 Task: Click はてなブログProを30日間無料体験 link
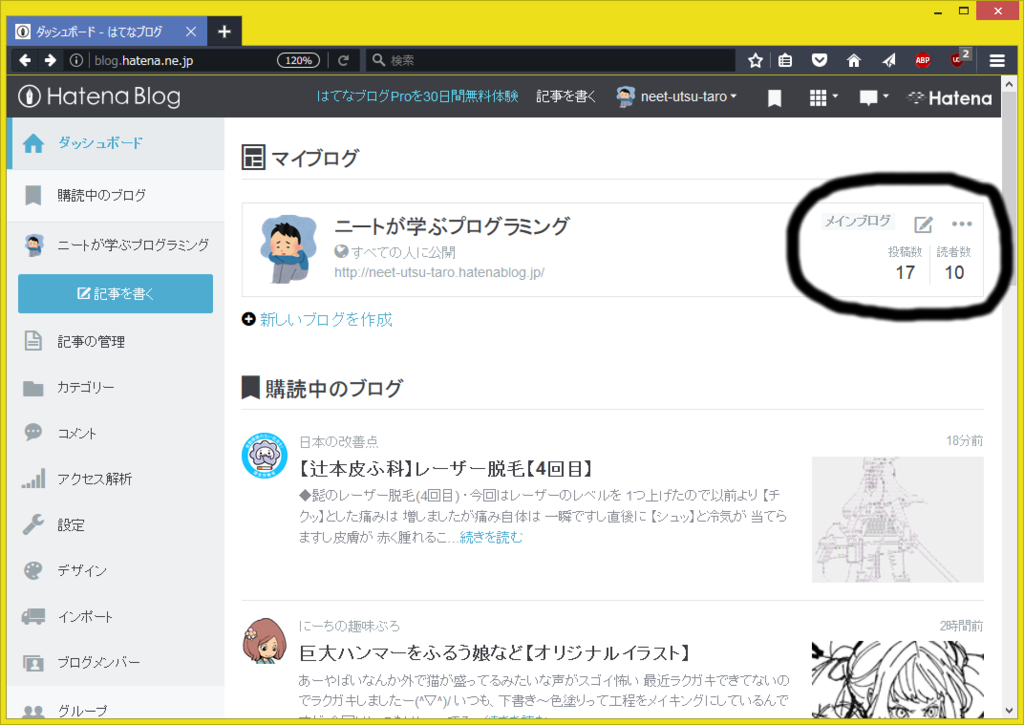click(x=417, y=97)
